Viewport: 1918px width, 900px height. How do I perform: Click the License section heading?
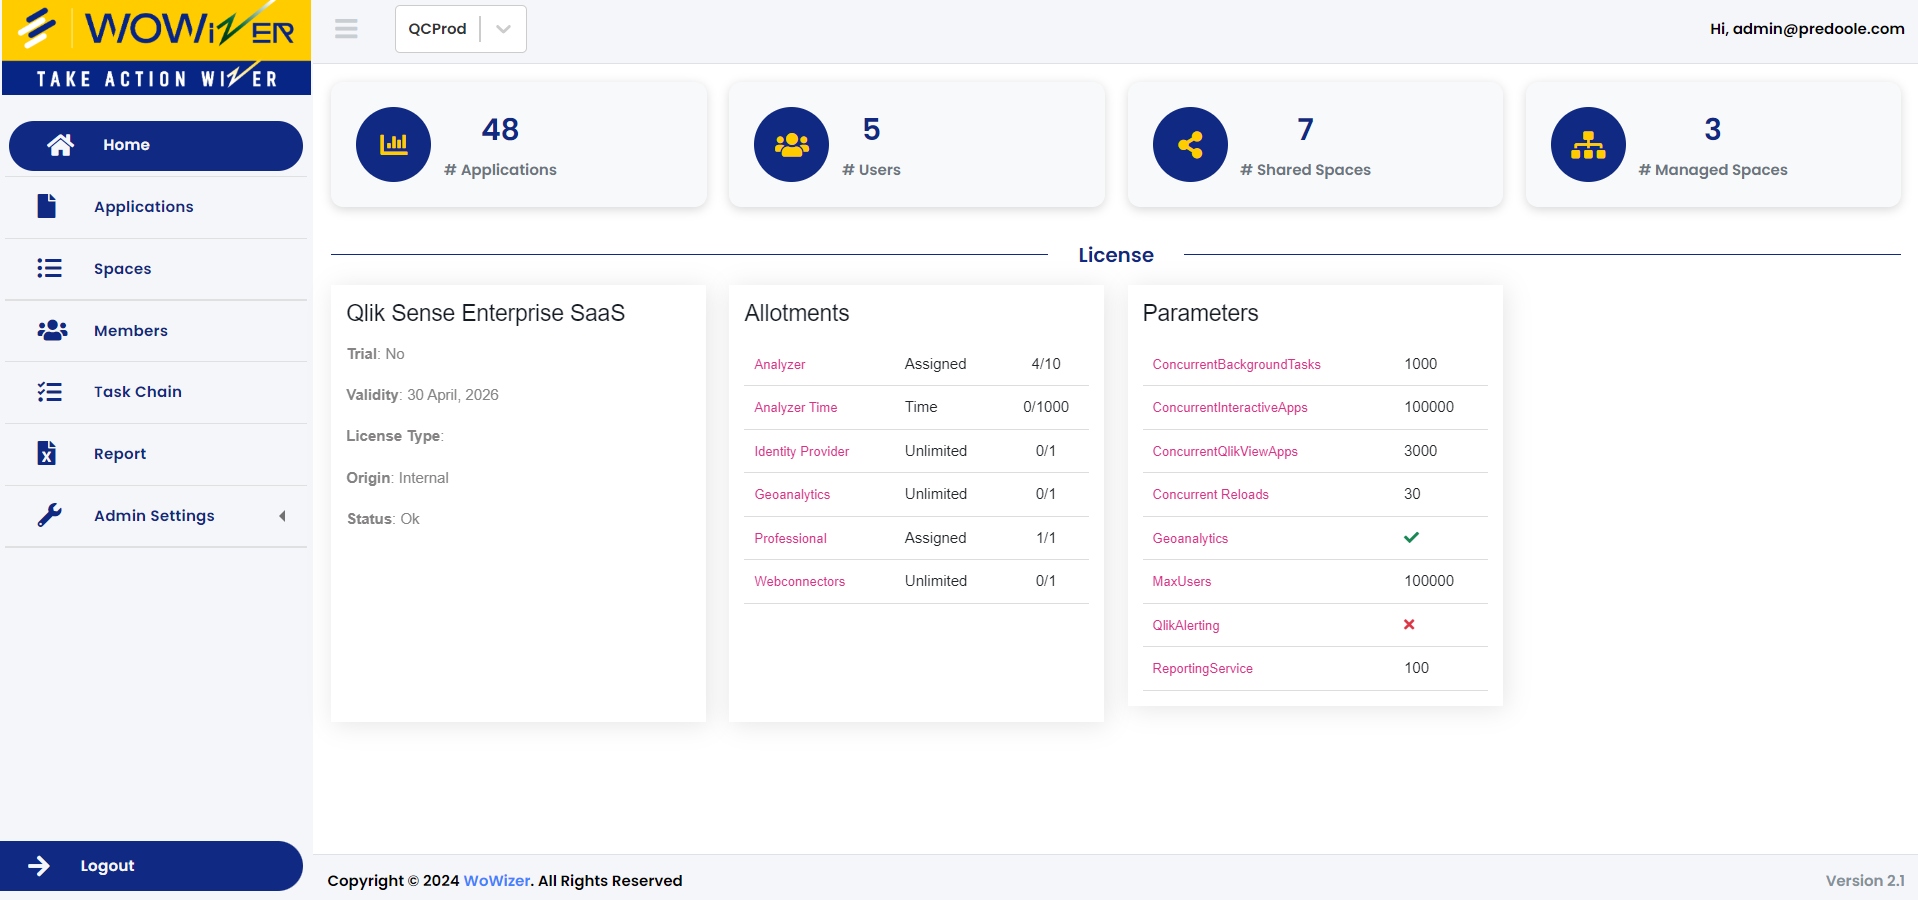pos(1116,255)
